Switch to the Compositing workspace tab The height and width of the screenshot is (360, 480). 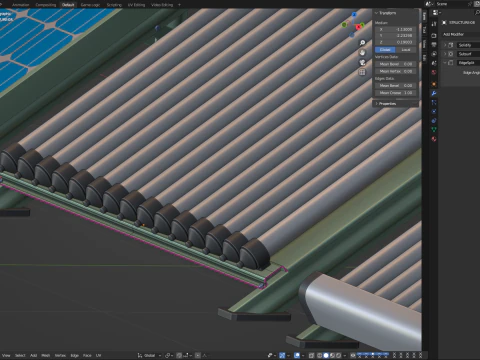click(46, 5)
